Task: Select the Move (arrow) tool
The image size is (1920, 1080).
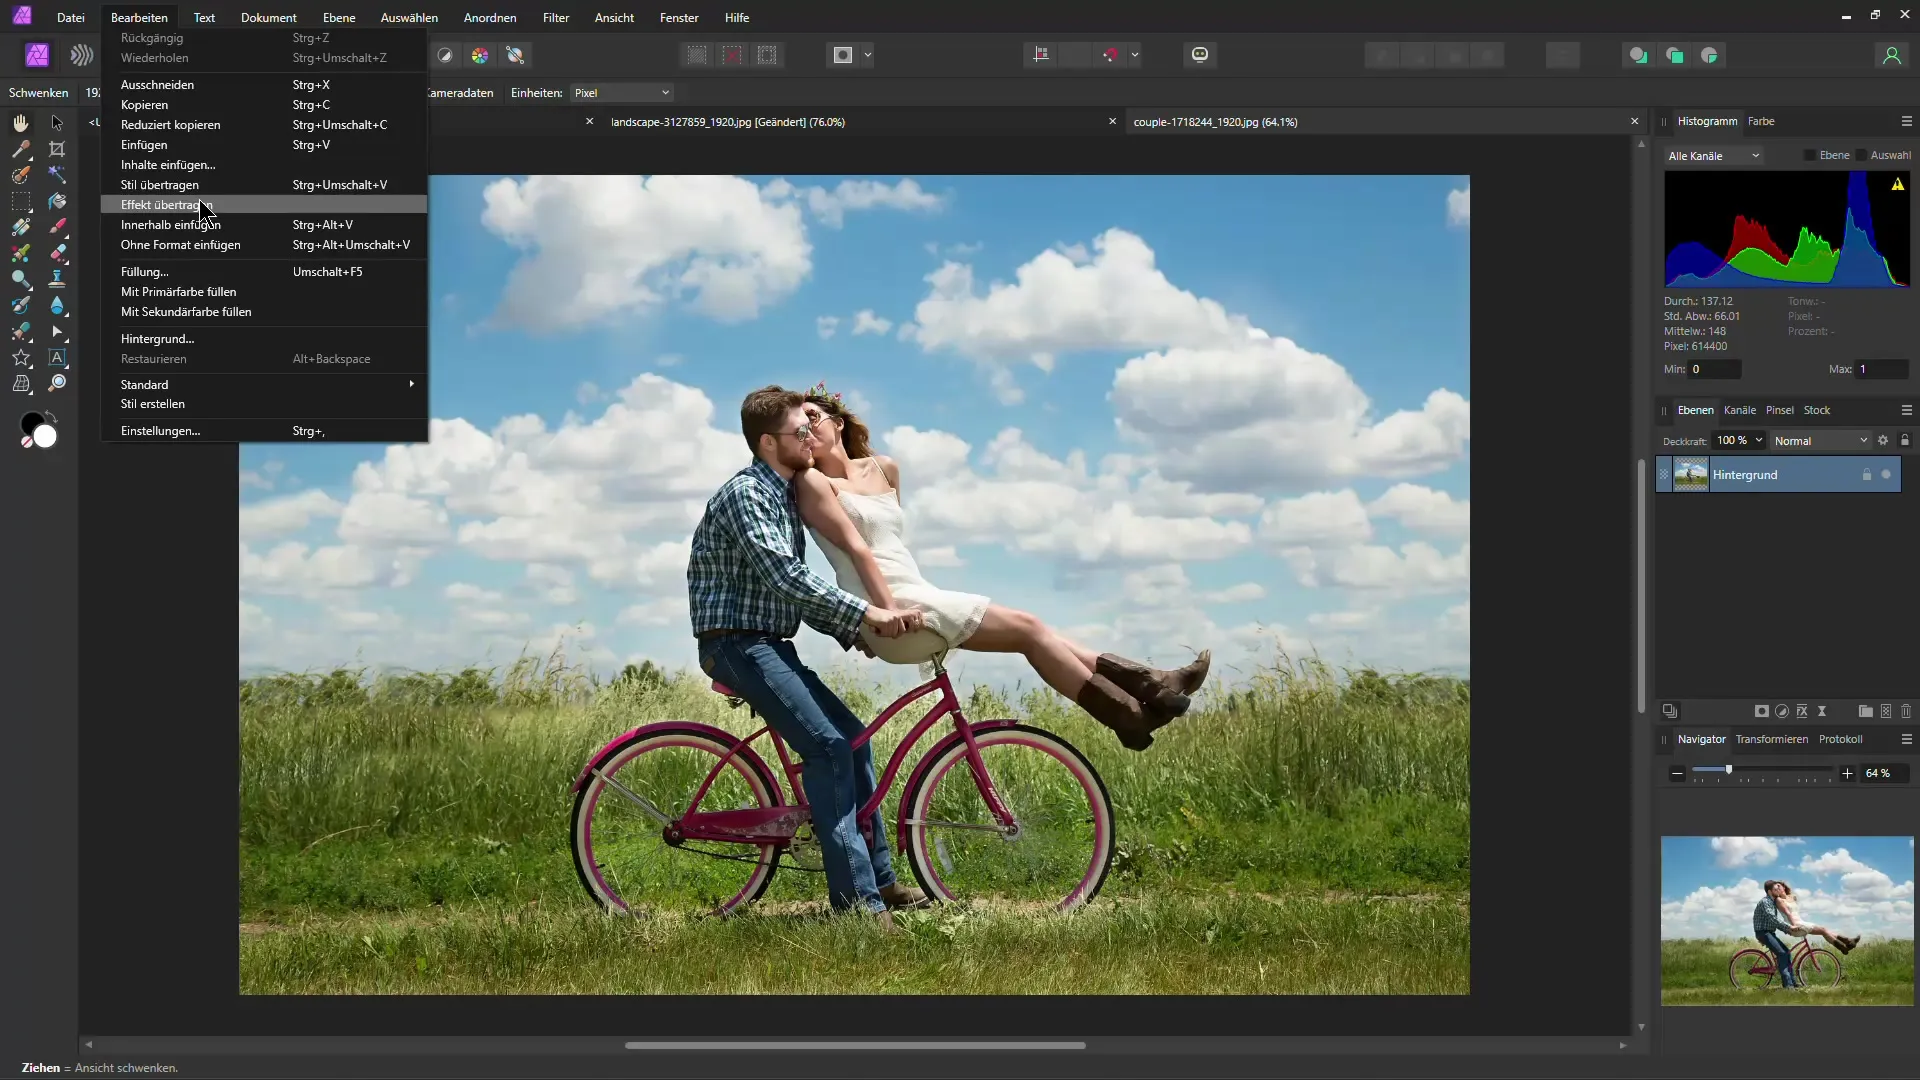Action: tap(57, 122)
